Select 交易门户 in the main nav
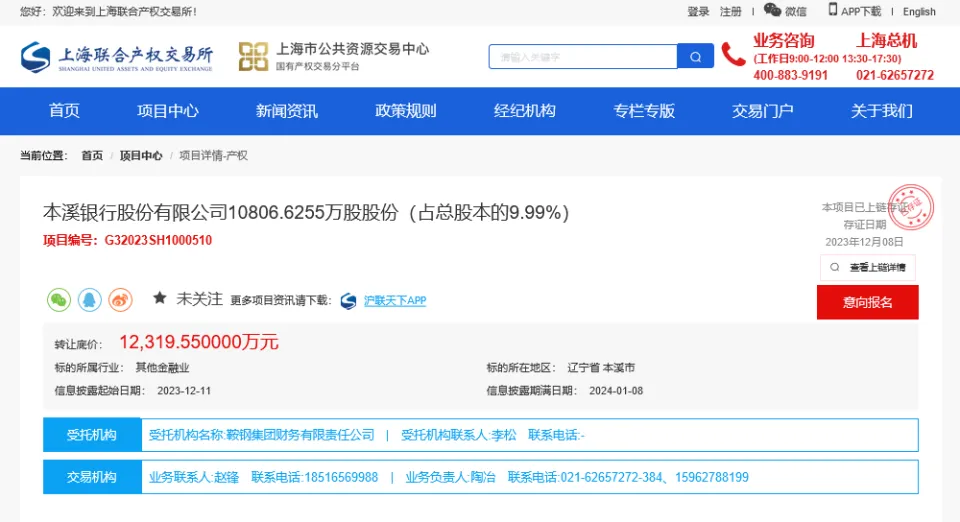This screenshot has height=522, width=960. [763, 111]
